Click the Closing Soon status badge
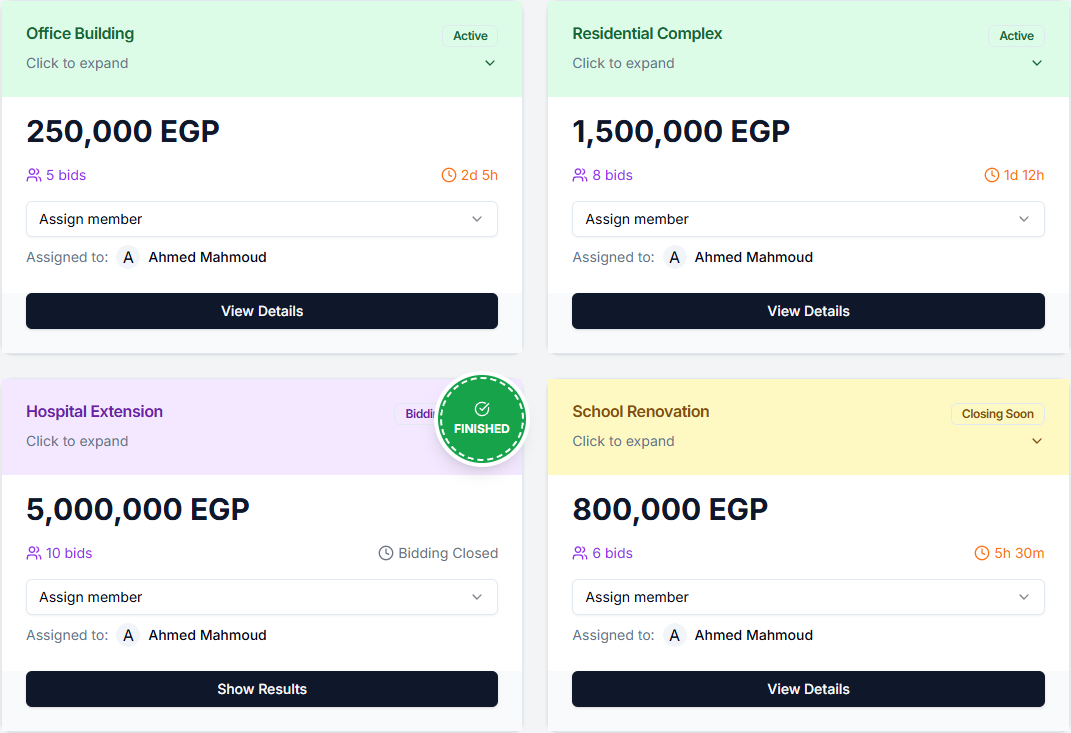Viewport: 1071px width, 733px height. [998, 414]
